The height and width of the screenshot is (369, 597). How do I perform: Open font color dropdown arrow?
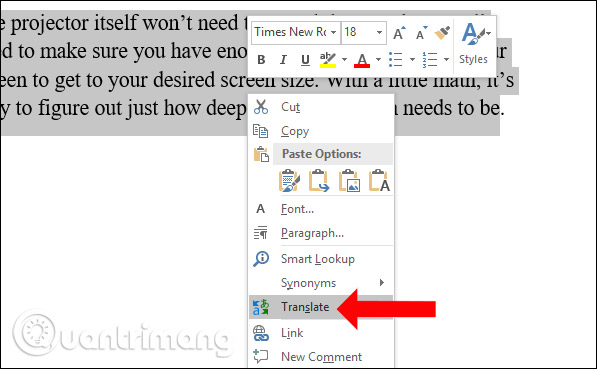coord(378,60)
